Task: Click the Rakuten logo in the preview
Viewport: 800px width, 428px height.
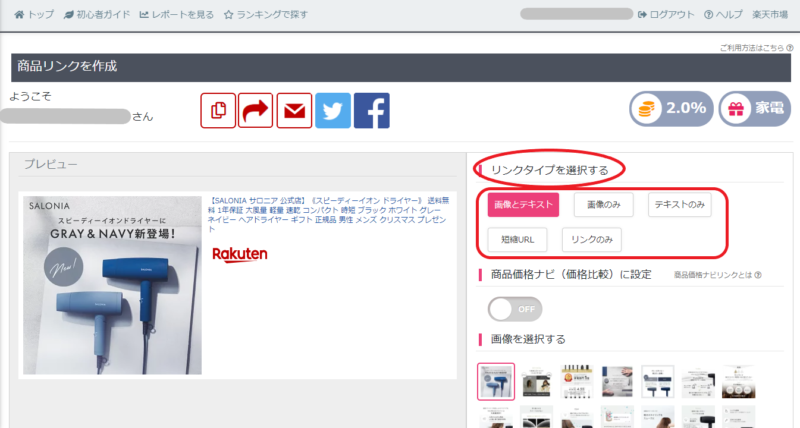Action: coord(240,254)
